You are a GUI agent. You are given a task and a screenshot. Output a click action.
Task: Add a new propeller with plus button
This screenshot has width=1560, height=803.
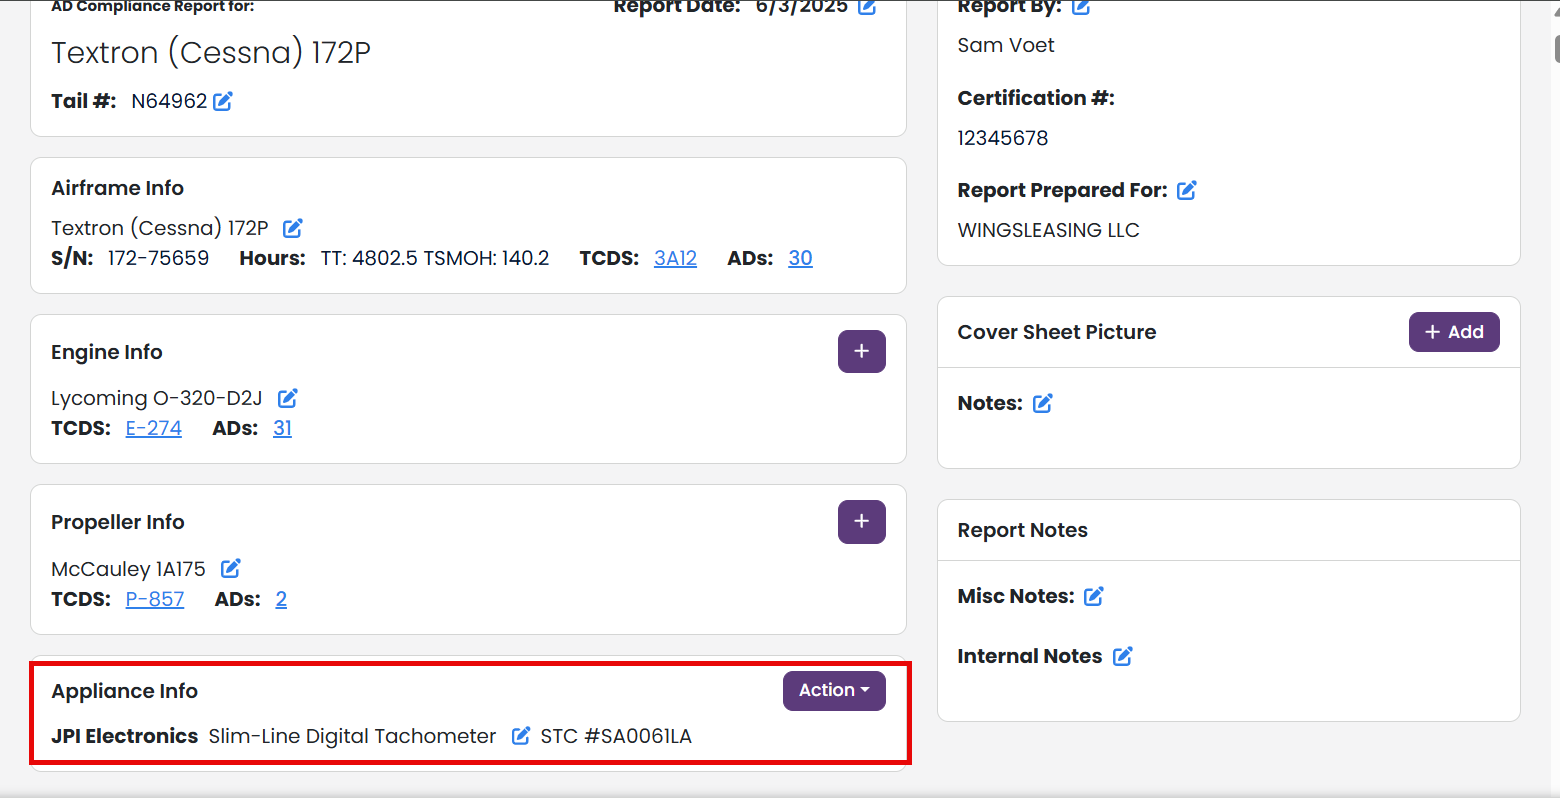point(862,521)
